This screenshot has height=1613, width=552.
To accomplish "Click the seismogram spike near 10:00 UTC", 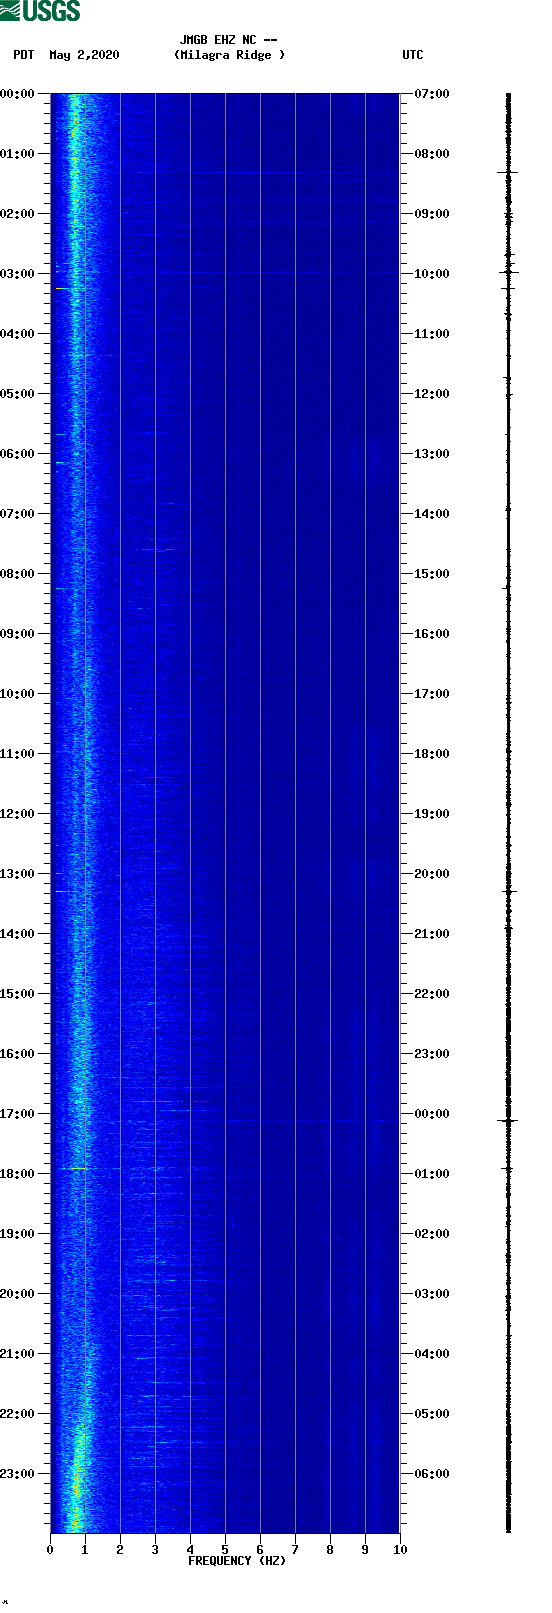I will (509, 271).
